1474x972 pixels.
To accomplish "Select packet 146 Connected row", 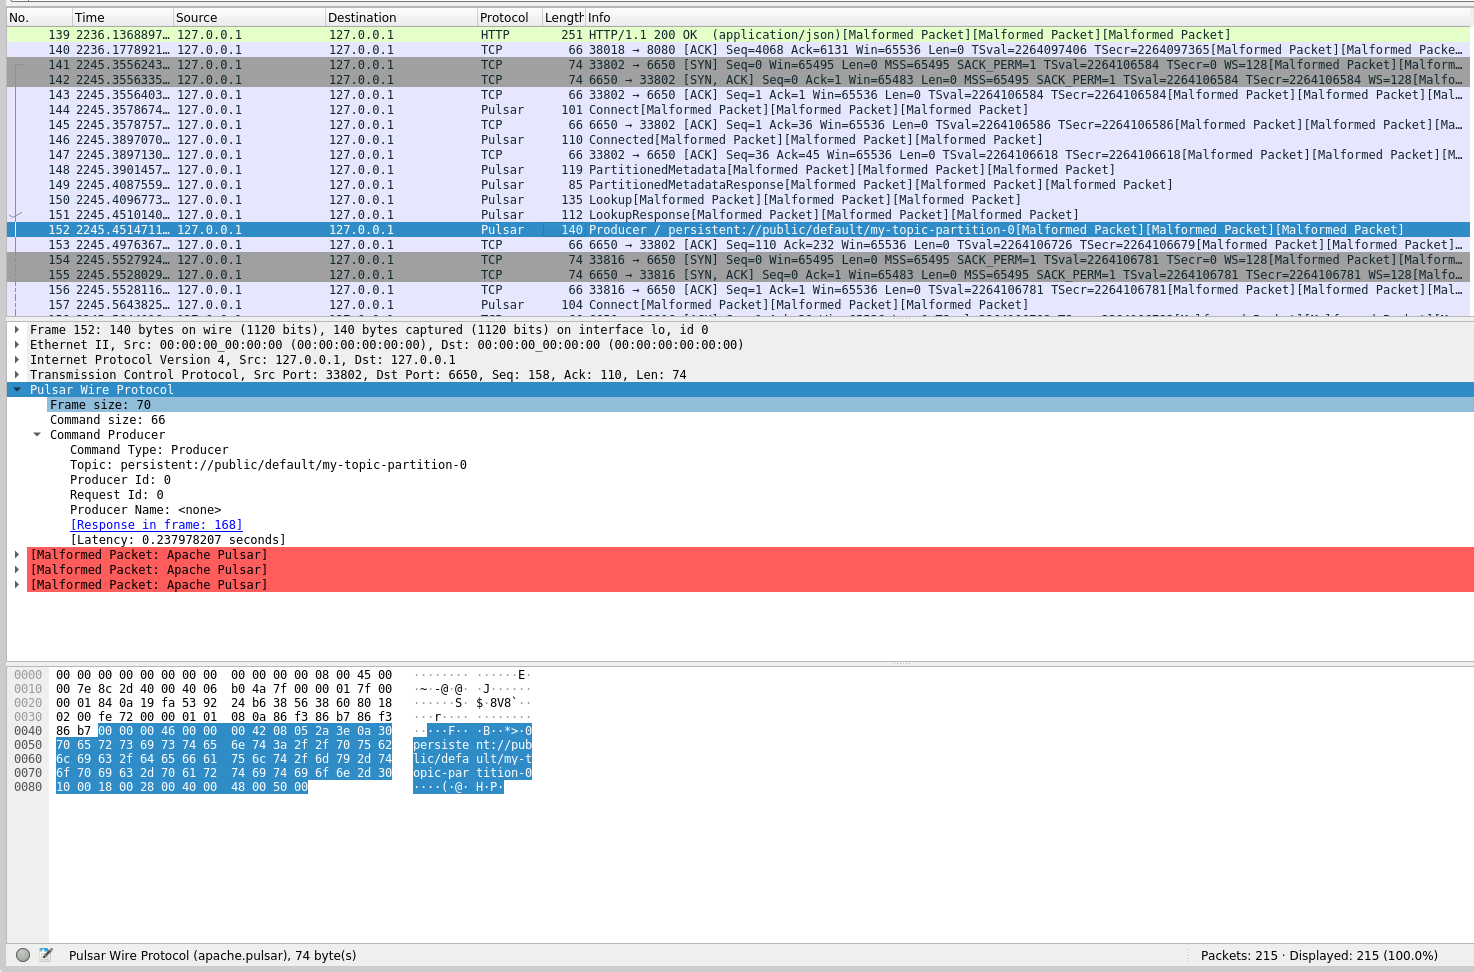I will pyautogui.click(x=738, y=139).
